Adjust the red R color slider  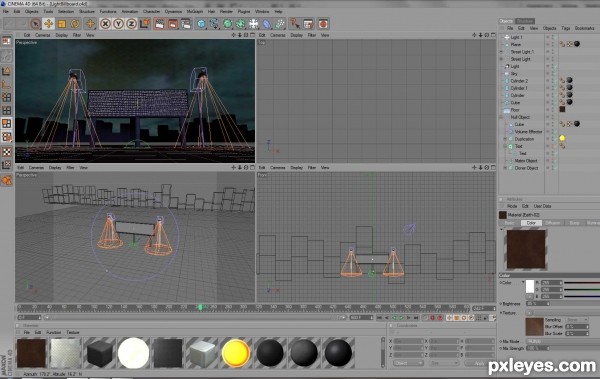pos(582,283)
